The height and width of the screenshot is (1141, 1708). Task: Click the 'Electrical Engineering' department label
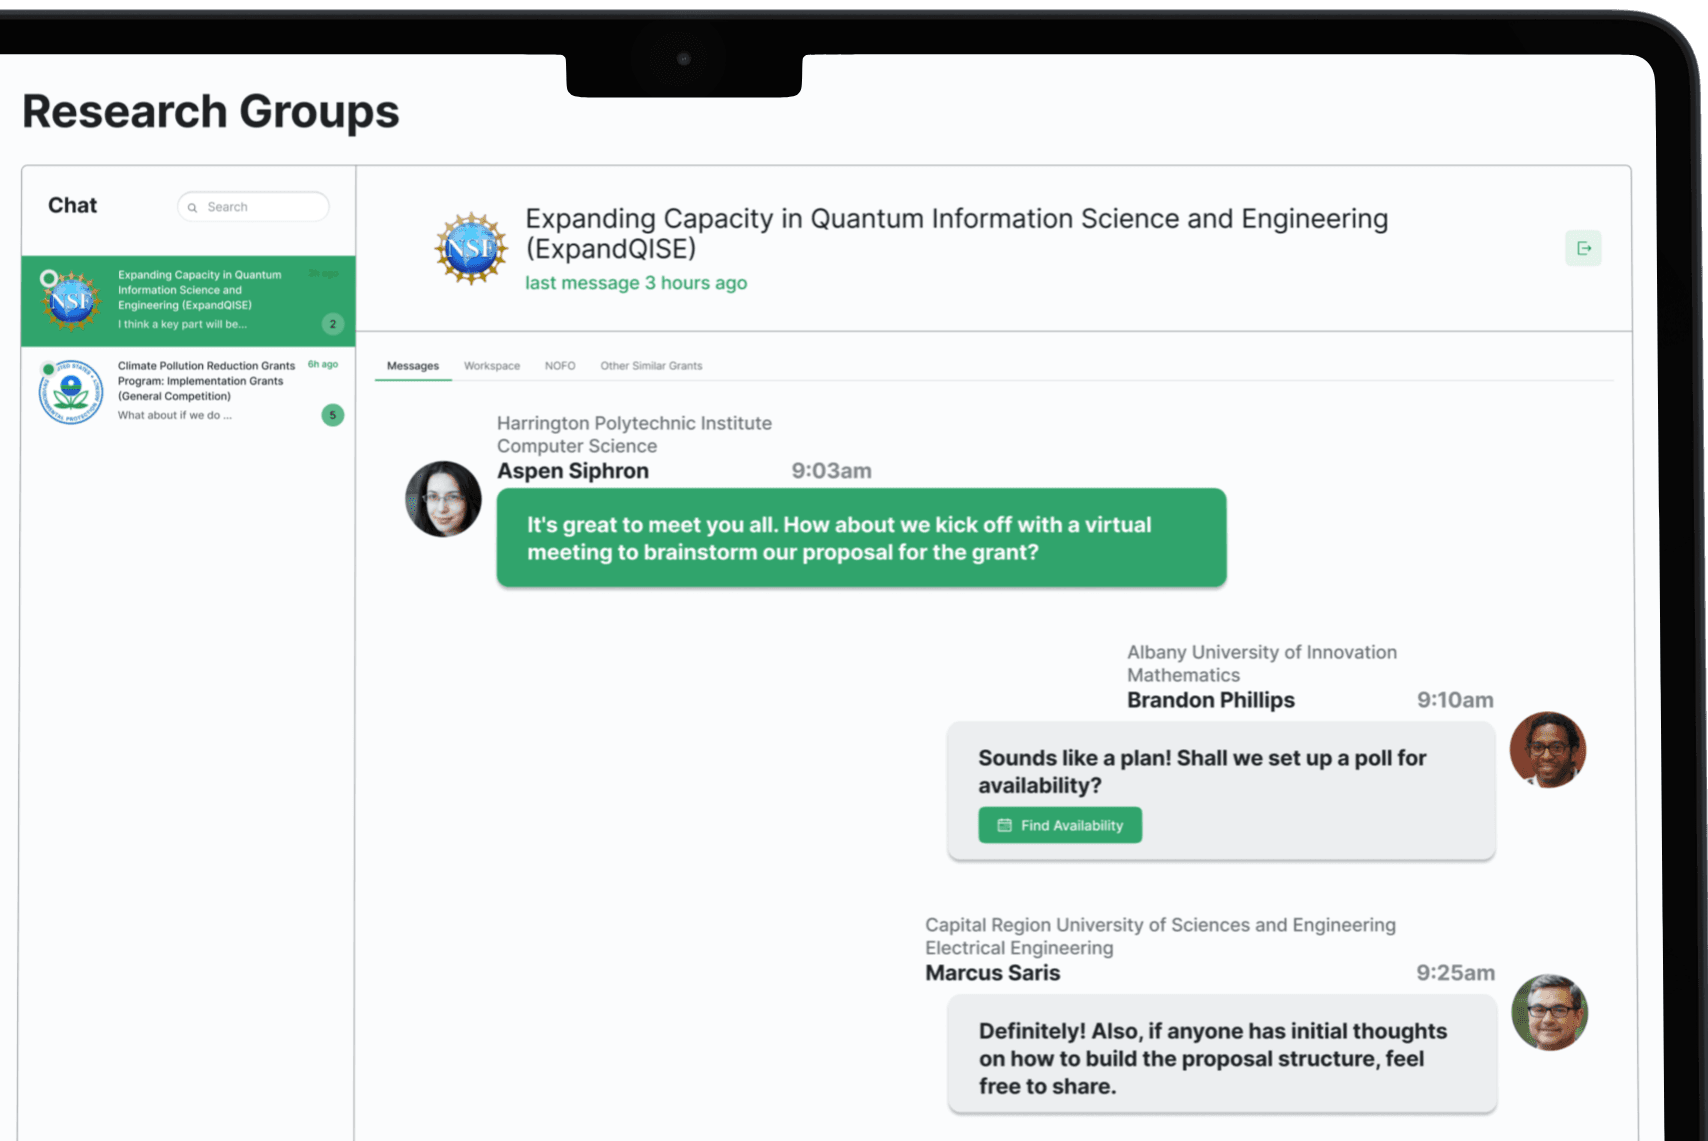pos(1019,948)
